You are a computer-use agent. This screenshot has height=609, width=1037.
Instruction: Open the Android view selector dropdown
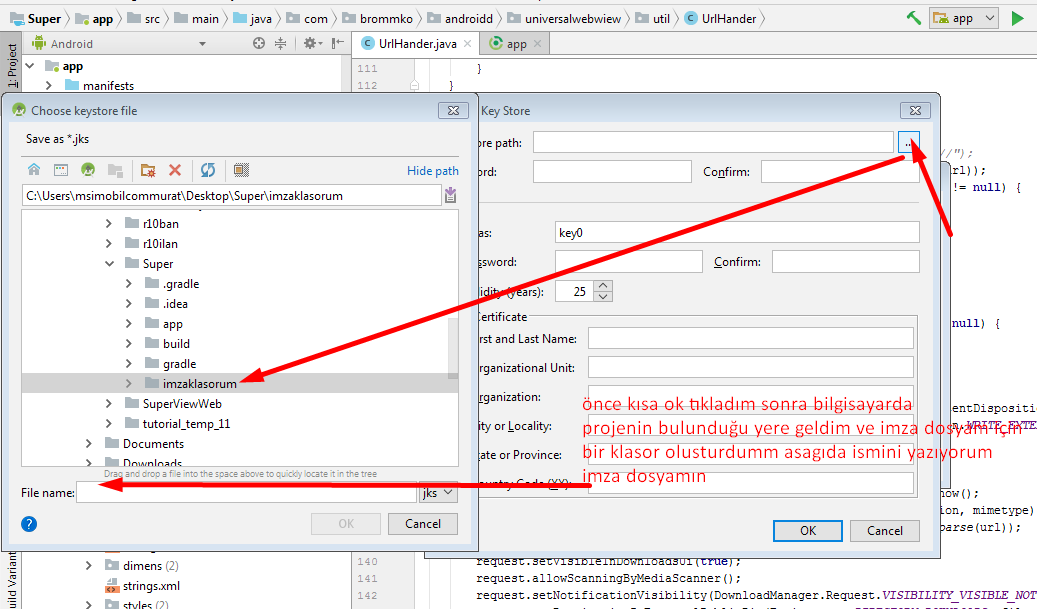coord(202,44)
